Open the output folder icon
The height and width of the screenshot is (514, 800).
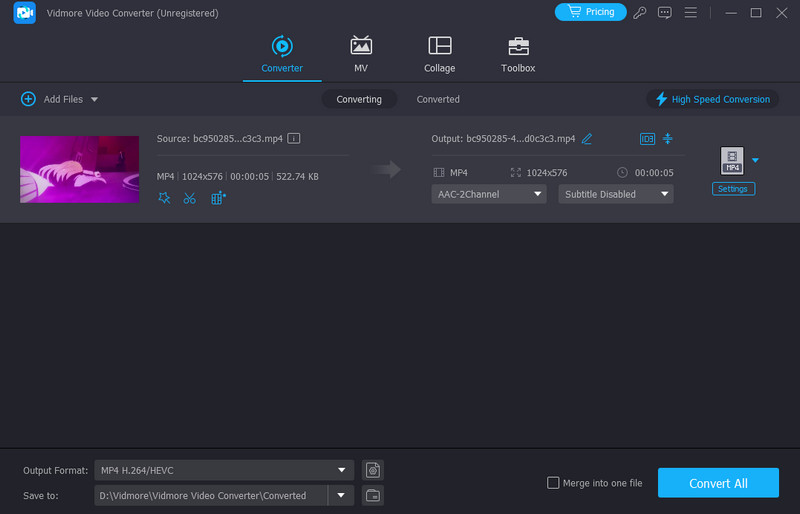372,495
